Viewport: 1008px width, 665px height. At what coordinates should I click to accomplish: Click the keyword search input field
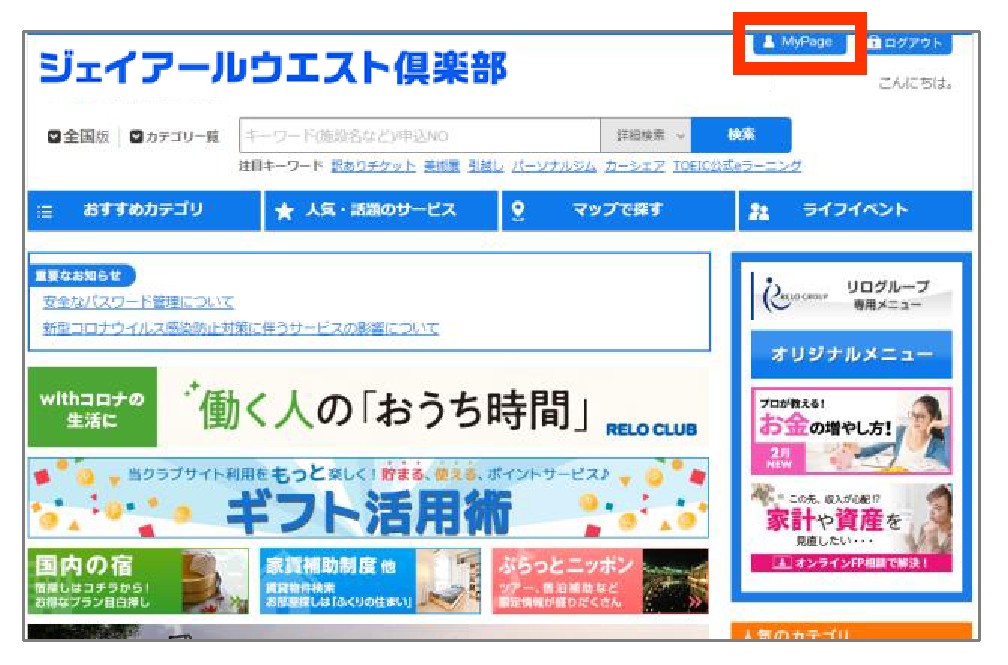pyautogui.click(x=420, y=135)
